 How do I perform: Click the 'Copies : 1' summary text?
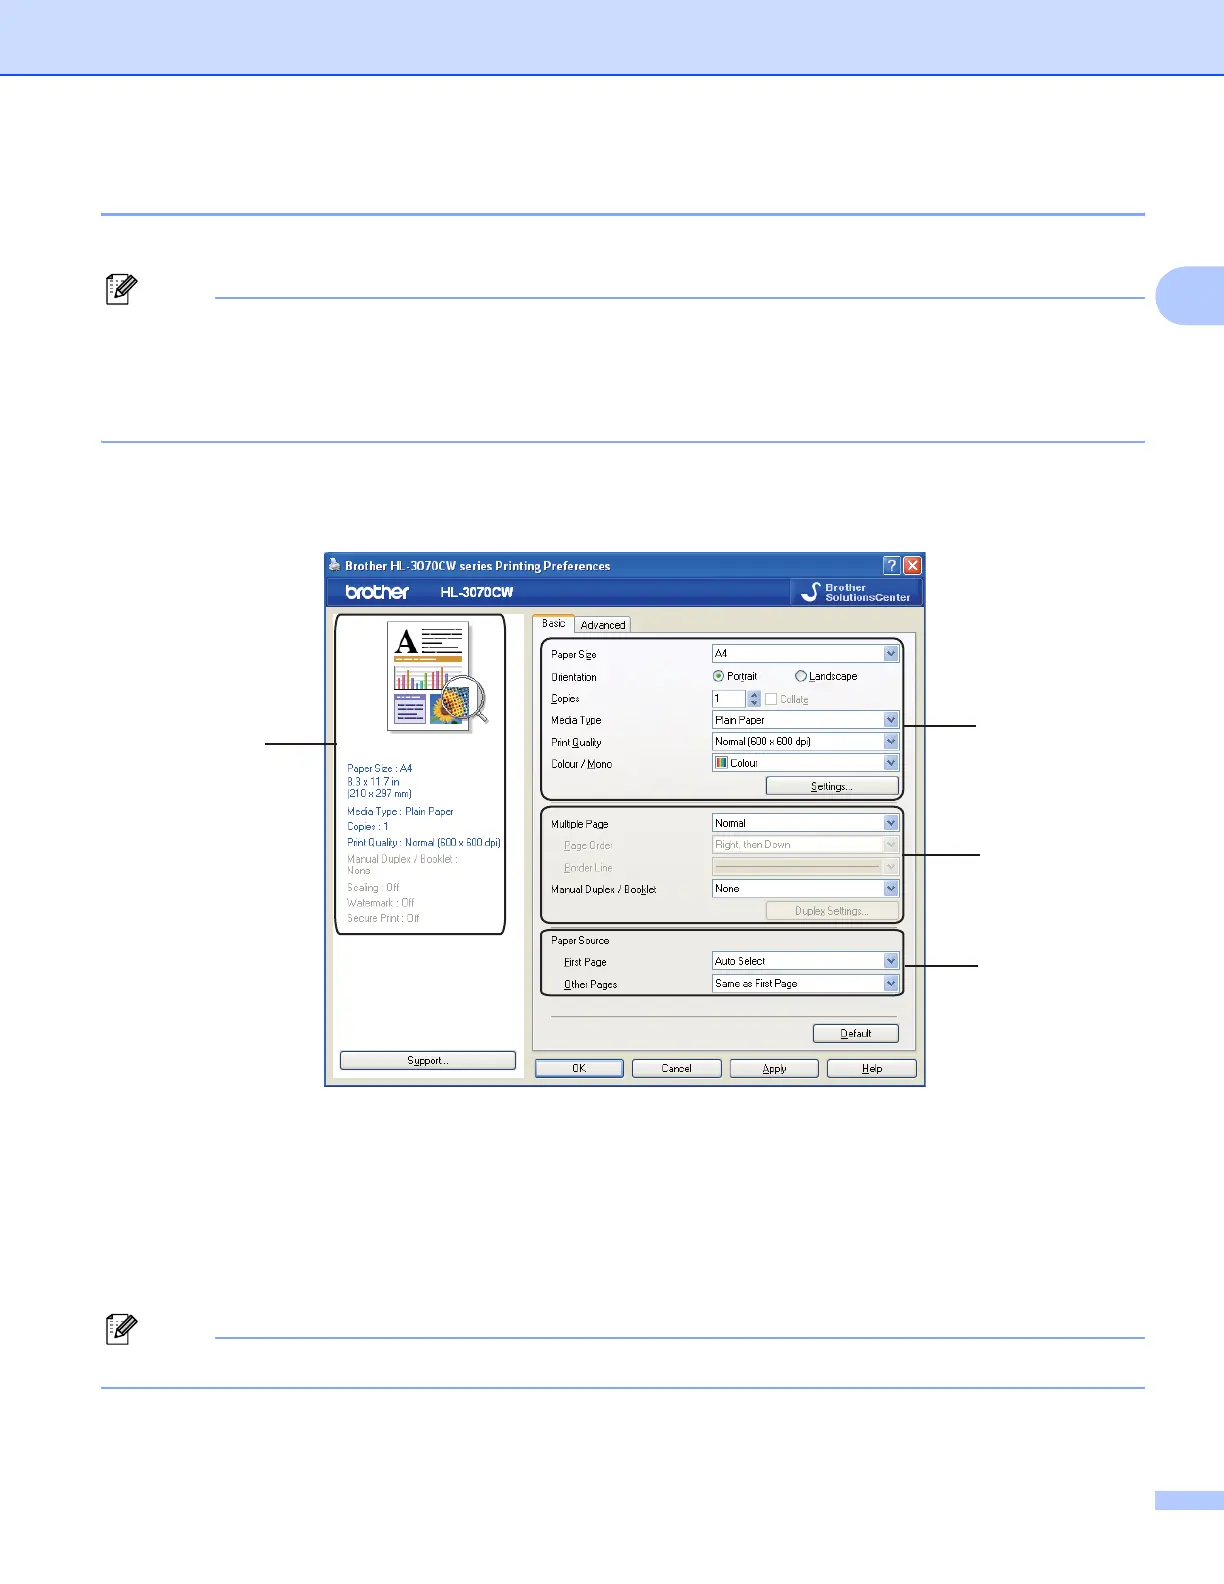368,826
